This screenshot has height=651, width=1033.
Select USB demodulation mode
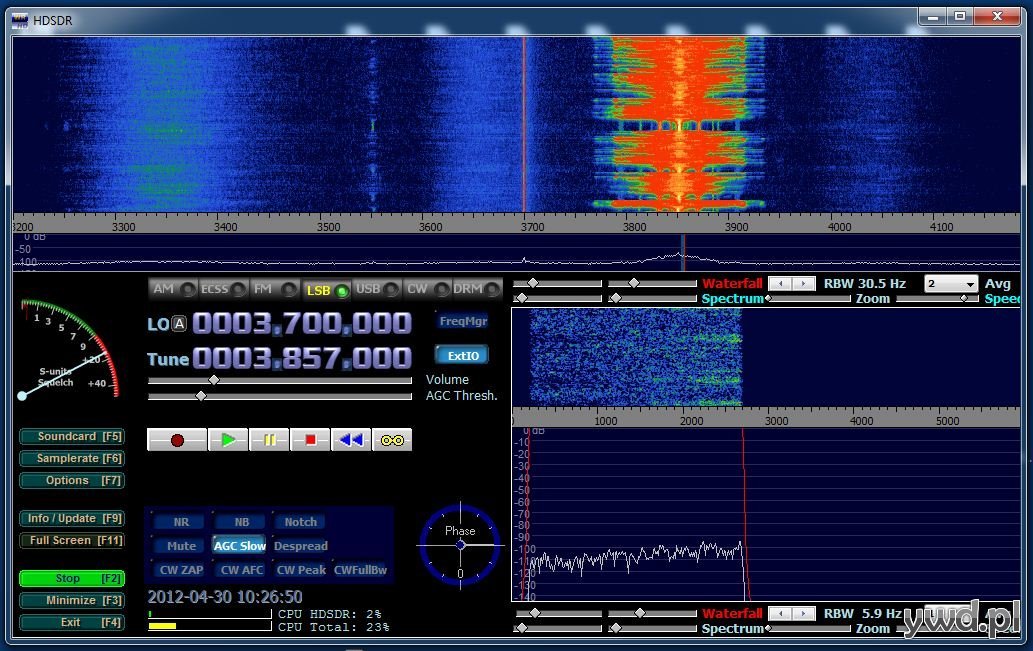377,289
